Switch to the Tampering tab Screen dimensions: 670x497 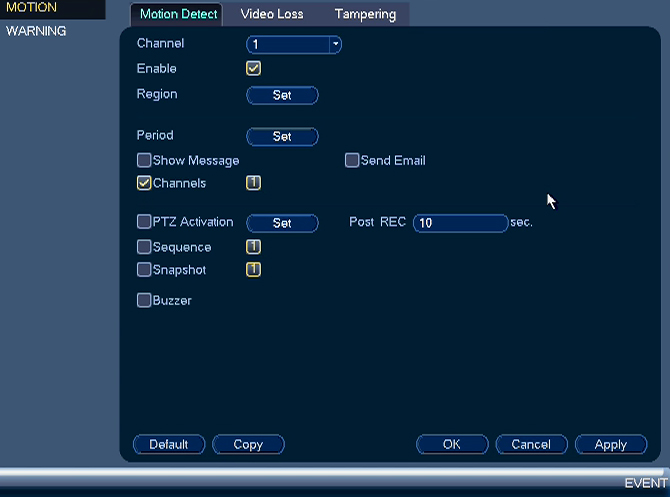point(365,14)
